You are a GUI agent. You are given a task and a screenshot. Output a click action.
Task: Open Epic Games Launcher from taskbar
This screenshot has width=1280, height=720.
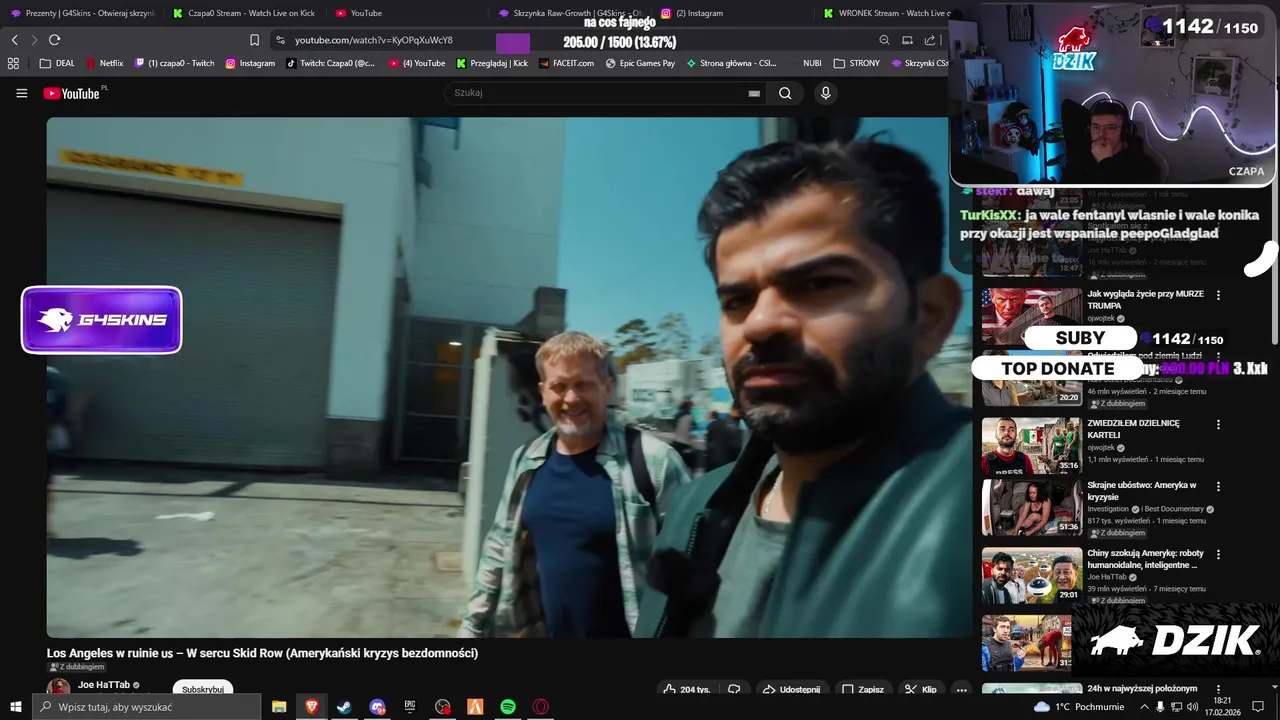click(x=410, y=707)
